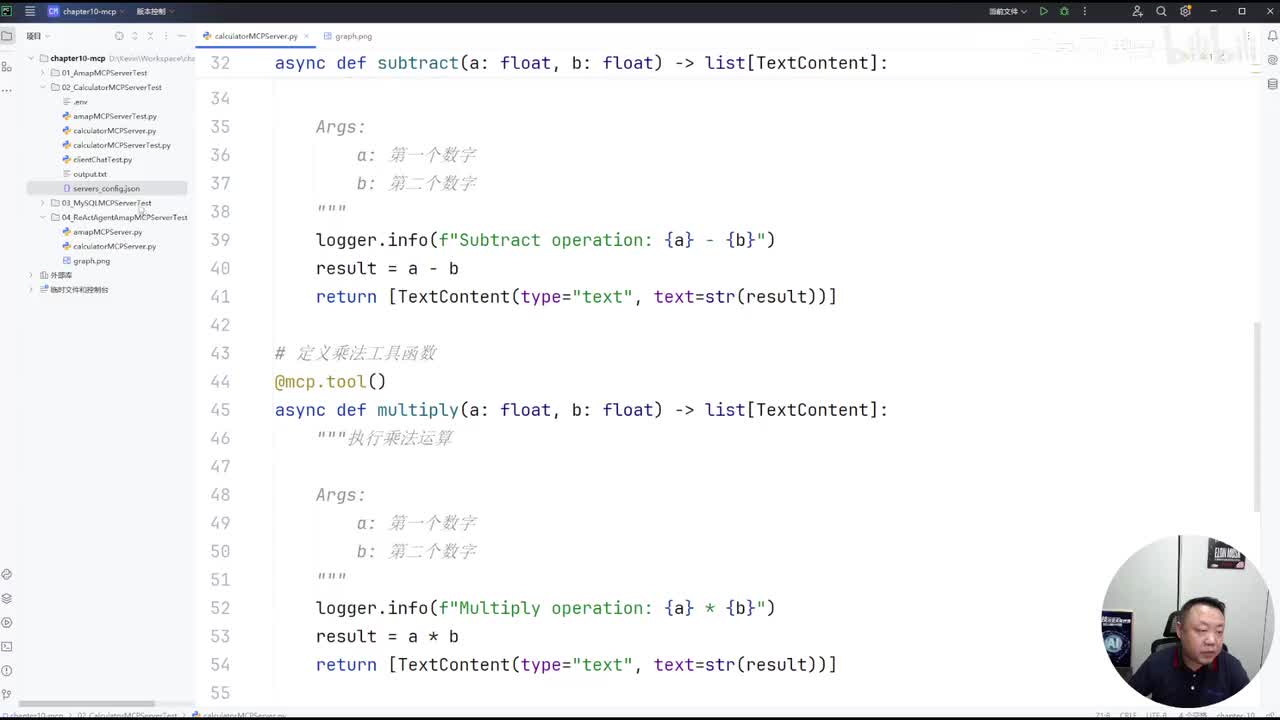Screen dimensions: 1280x720
Task: Open the add-collaborator Code With Me icon
Action: [1137, 11]
